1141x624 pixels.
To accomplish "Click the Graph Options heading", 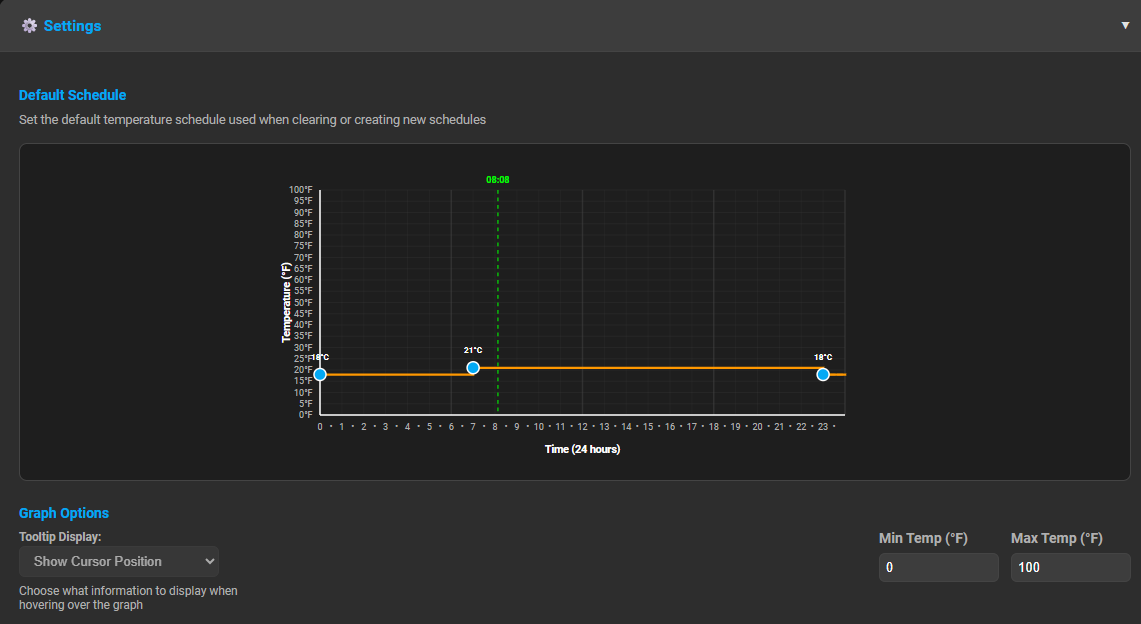I will click(64, 513).
